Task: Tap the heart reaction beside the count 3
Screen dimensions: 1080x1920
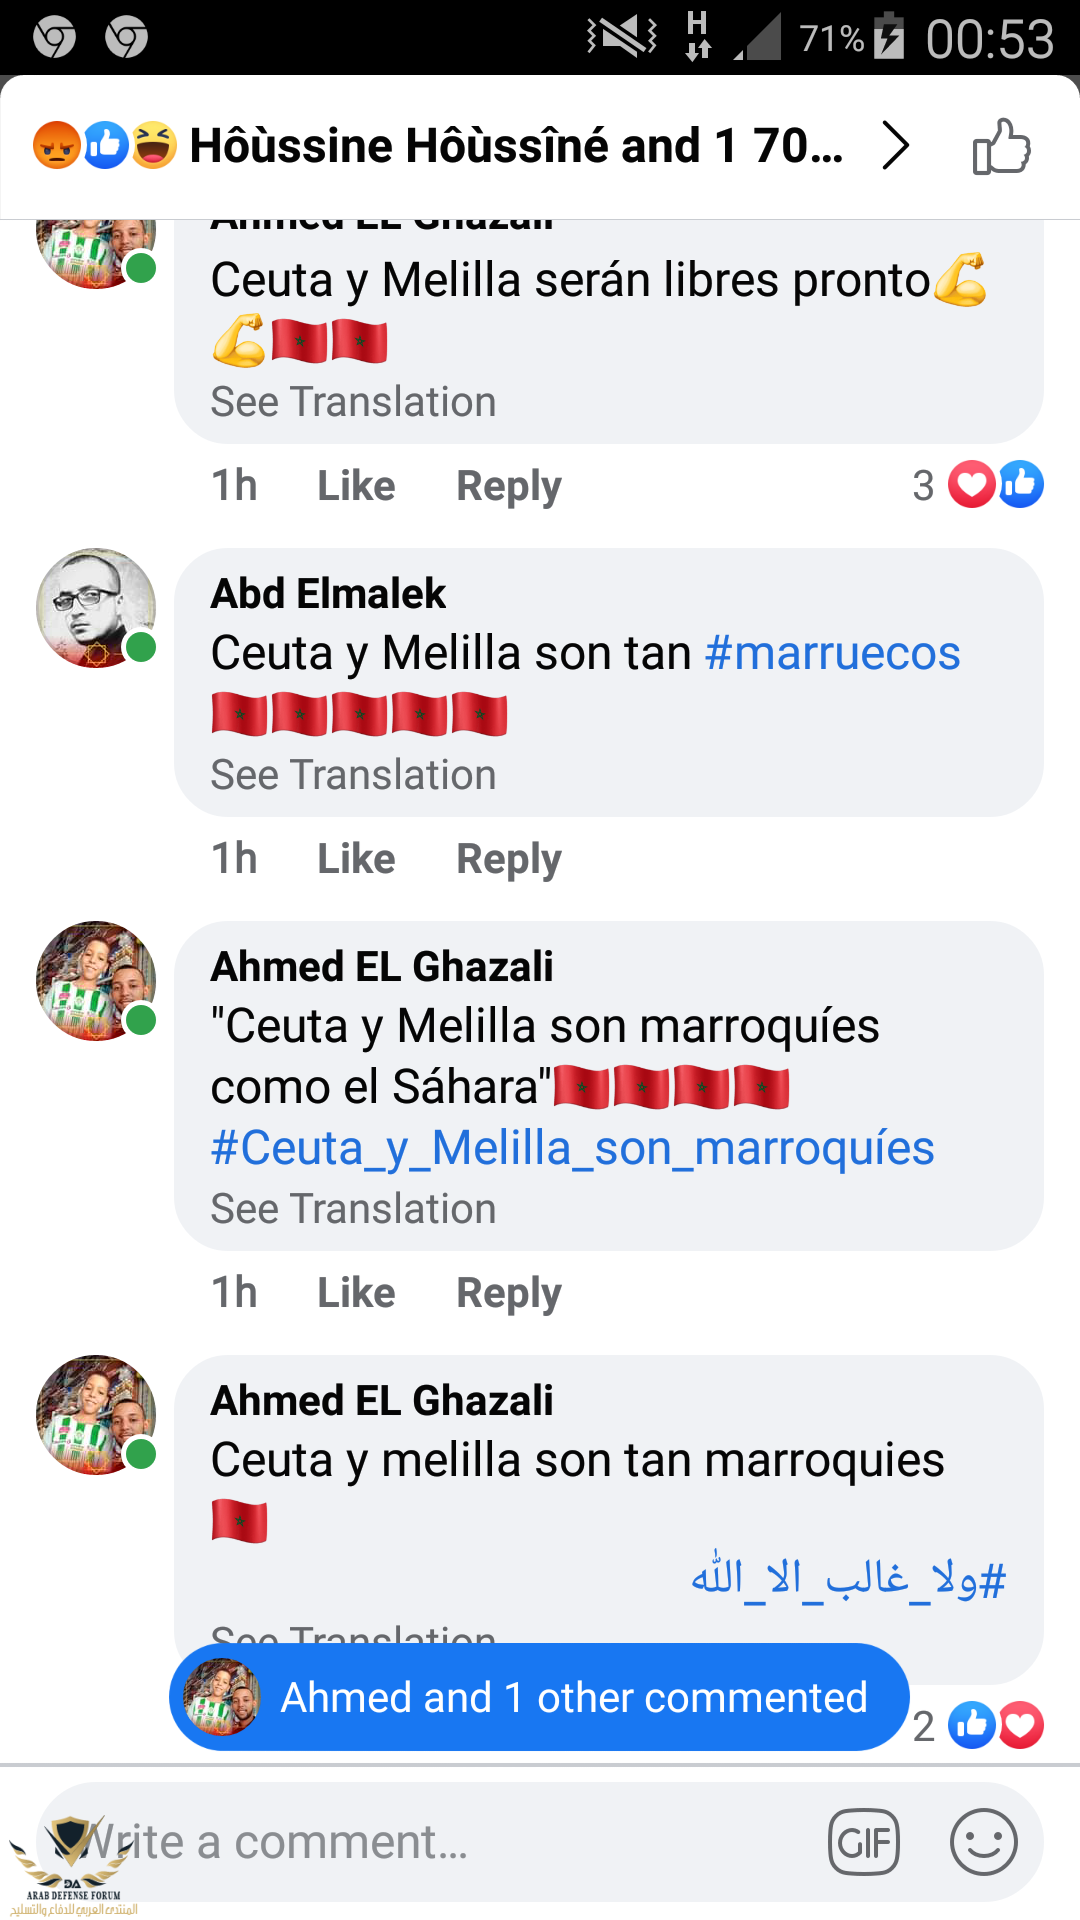Action: pos(971,485)
